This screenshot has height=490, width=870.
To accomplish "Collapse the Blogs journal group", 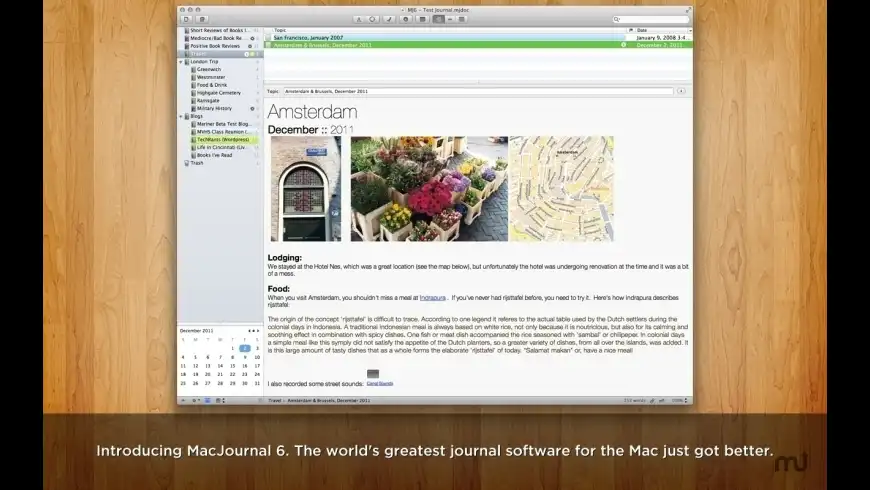I will pos(181,116).
